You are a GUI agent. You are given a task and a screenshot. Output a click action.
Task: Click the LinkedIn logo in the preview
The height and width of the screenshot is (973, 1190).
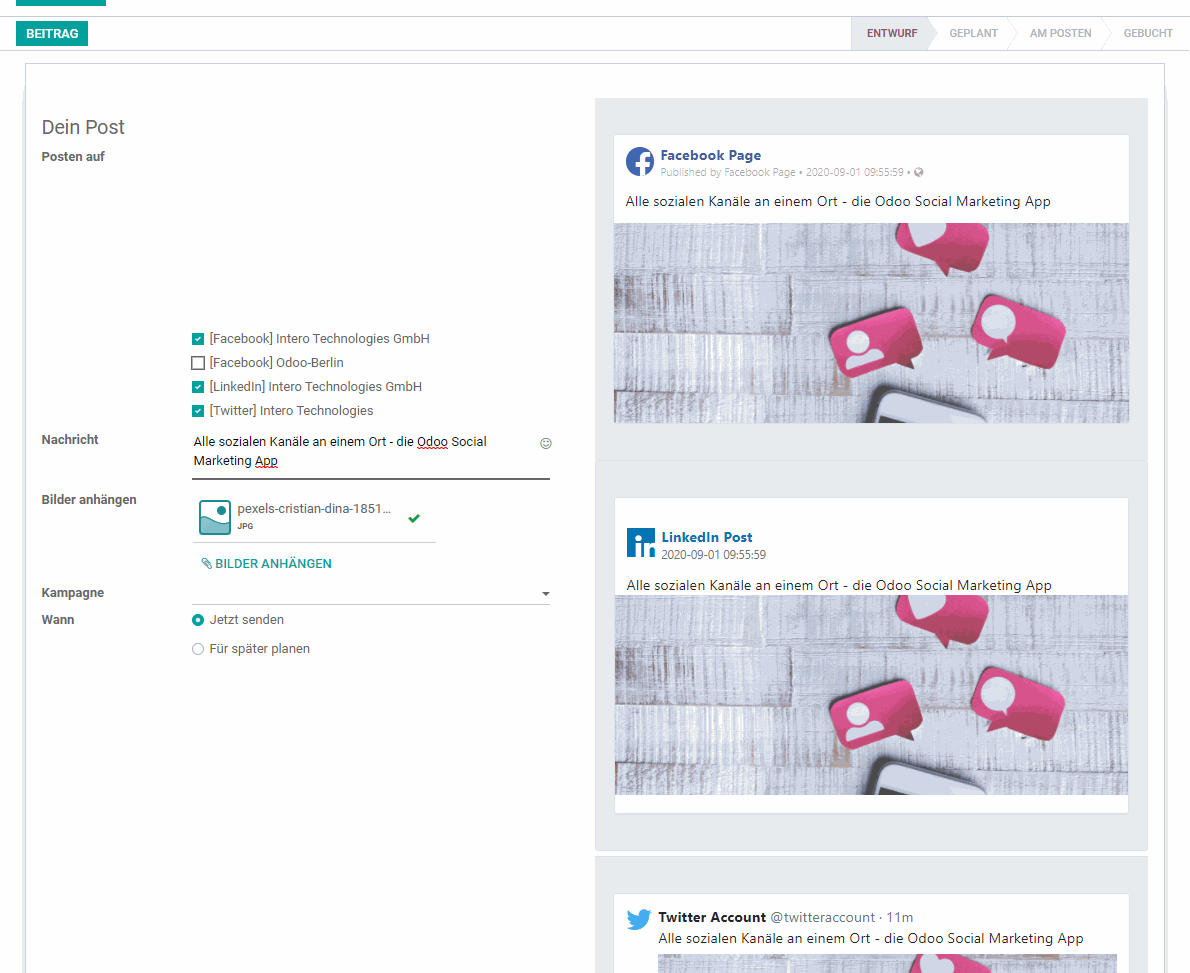(x=641, y=543)
